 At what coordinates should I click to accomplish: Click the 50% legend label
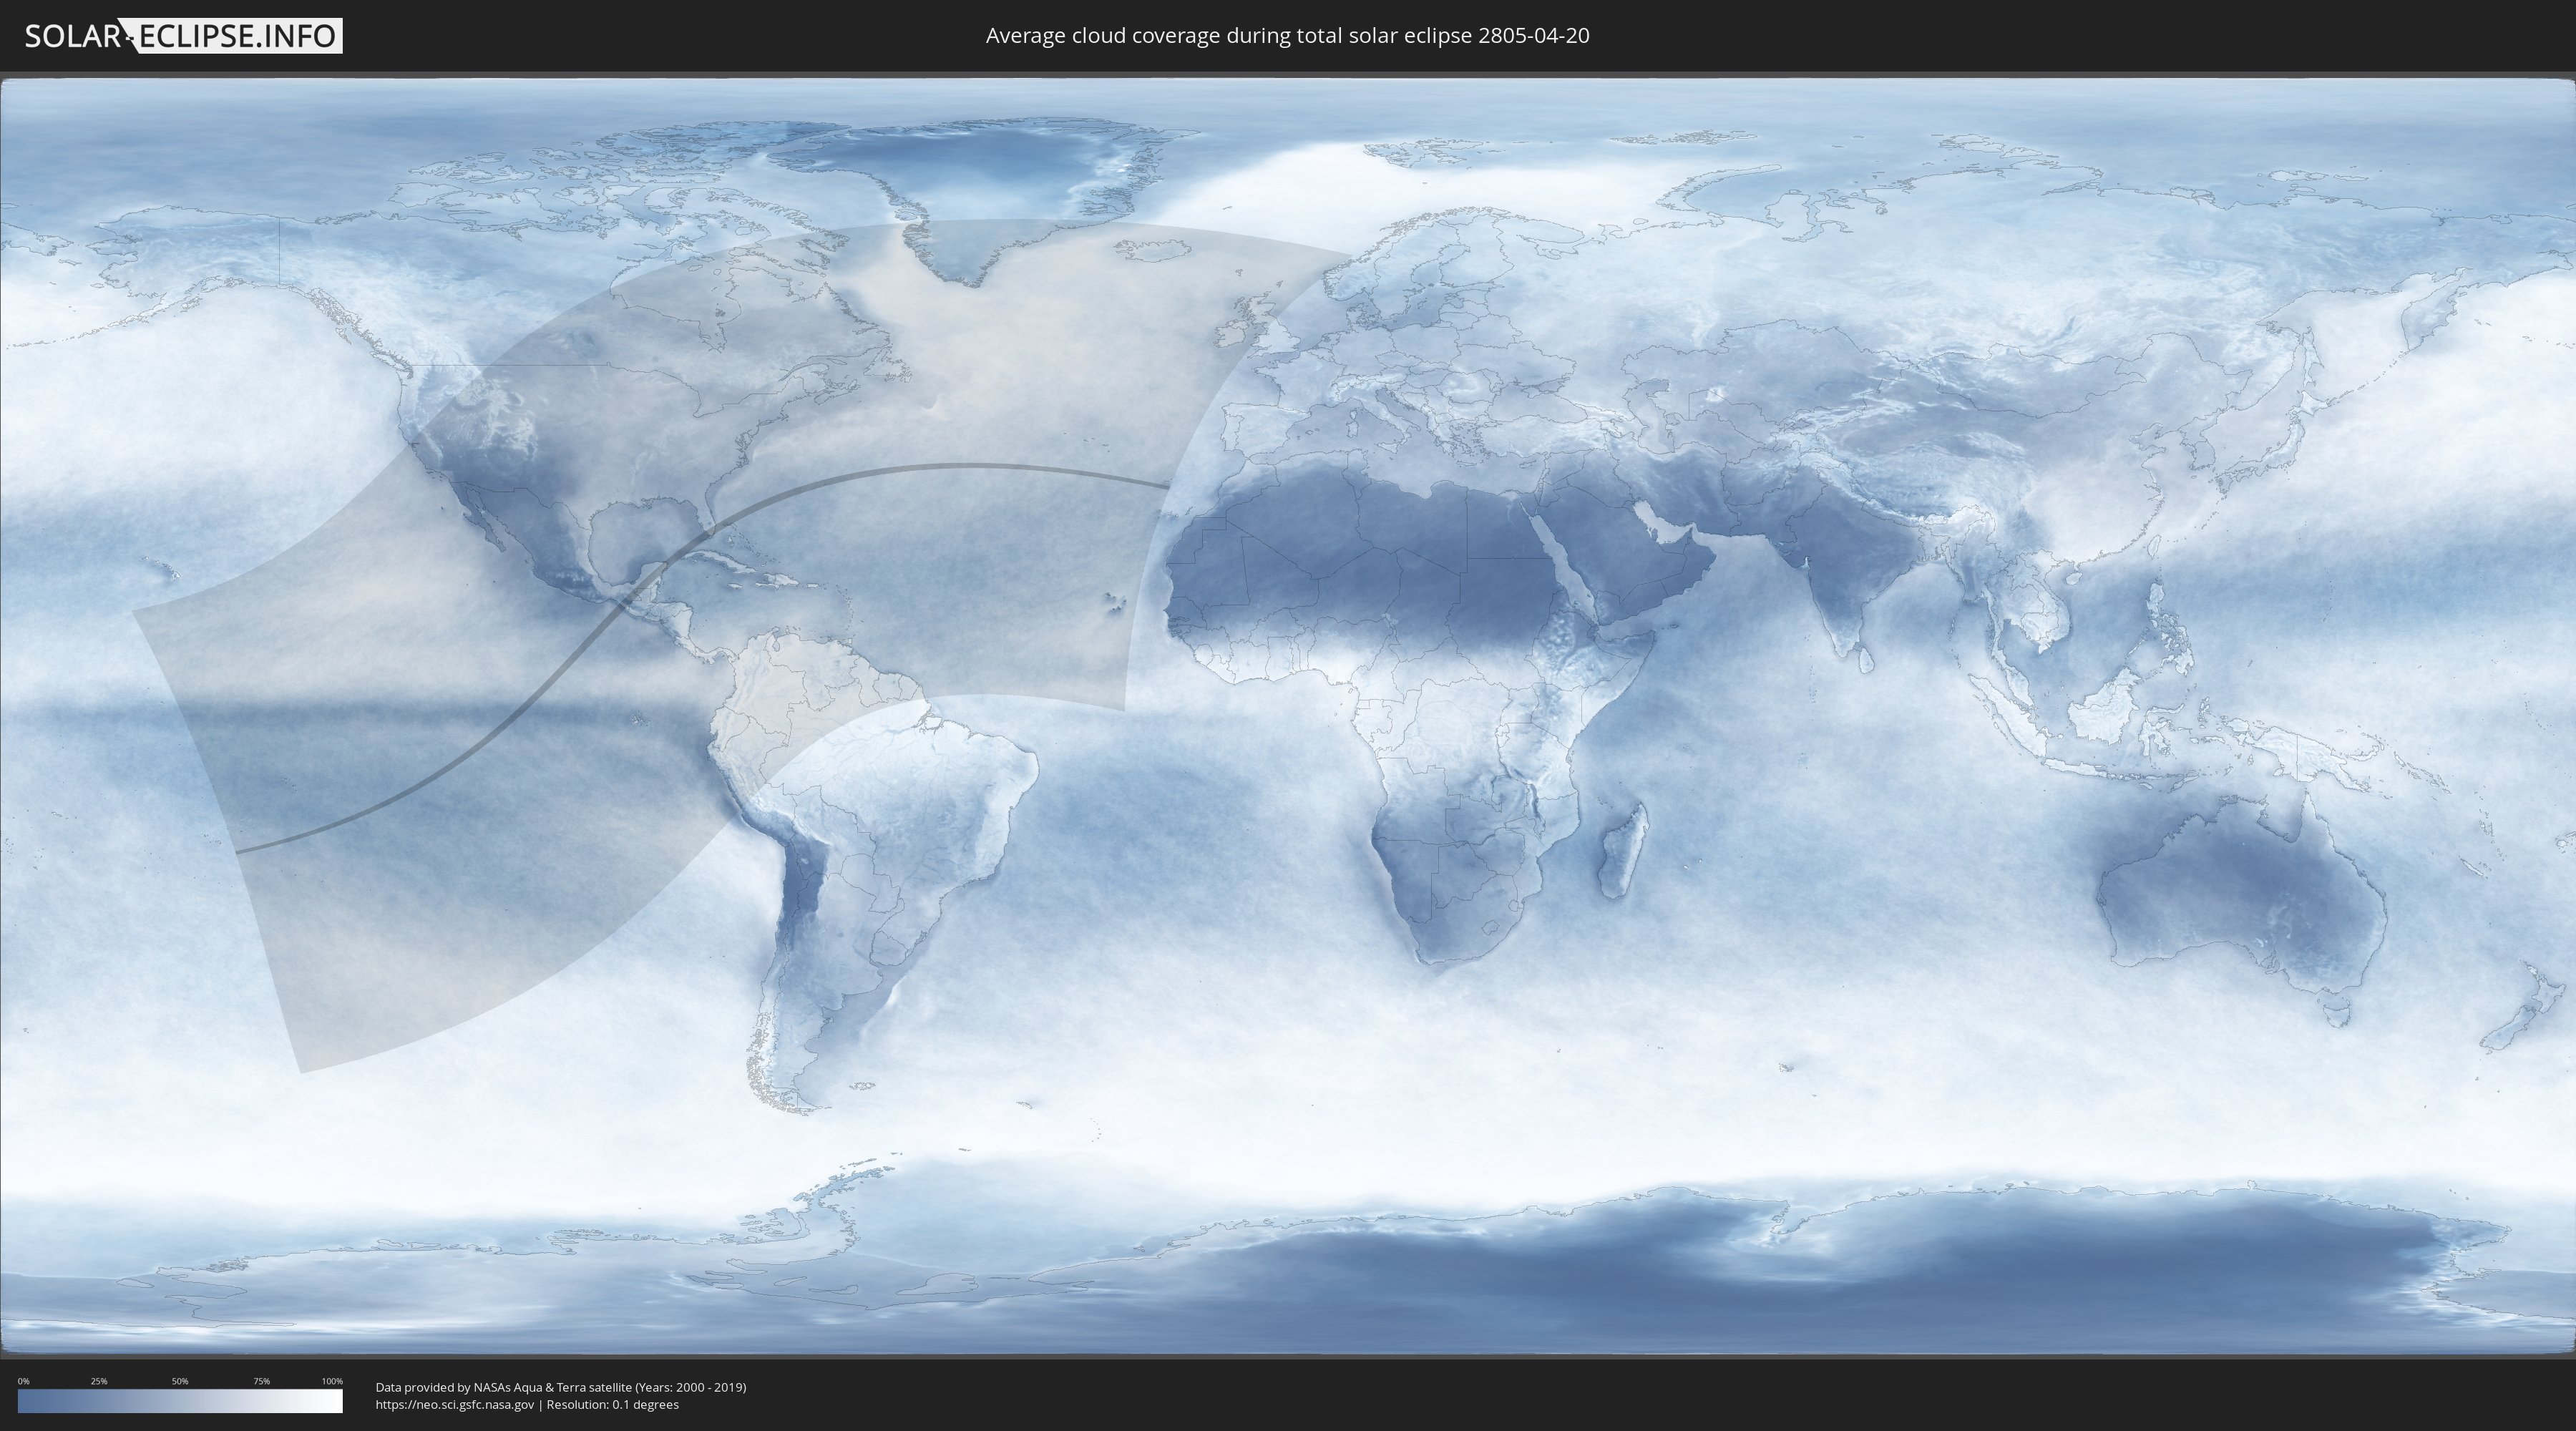tap(180, 1381)
